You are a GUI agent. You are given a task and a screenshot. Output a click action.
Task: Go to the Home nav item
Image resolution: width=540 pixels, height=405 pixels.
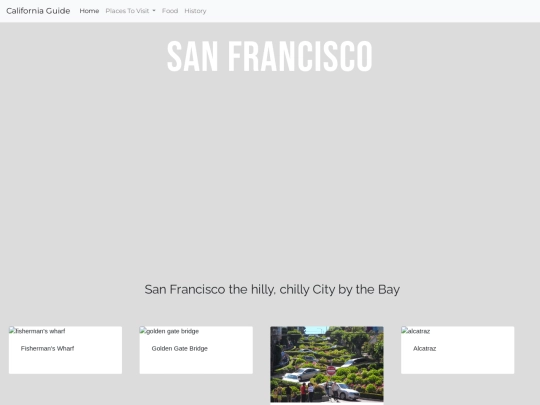click(89, 11)
